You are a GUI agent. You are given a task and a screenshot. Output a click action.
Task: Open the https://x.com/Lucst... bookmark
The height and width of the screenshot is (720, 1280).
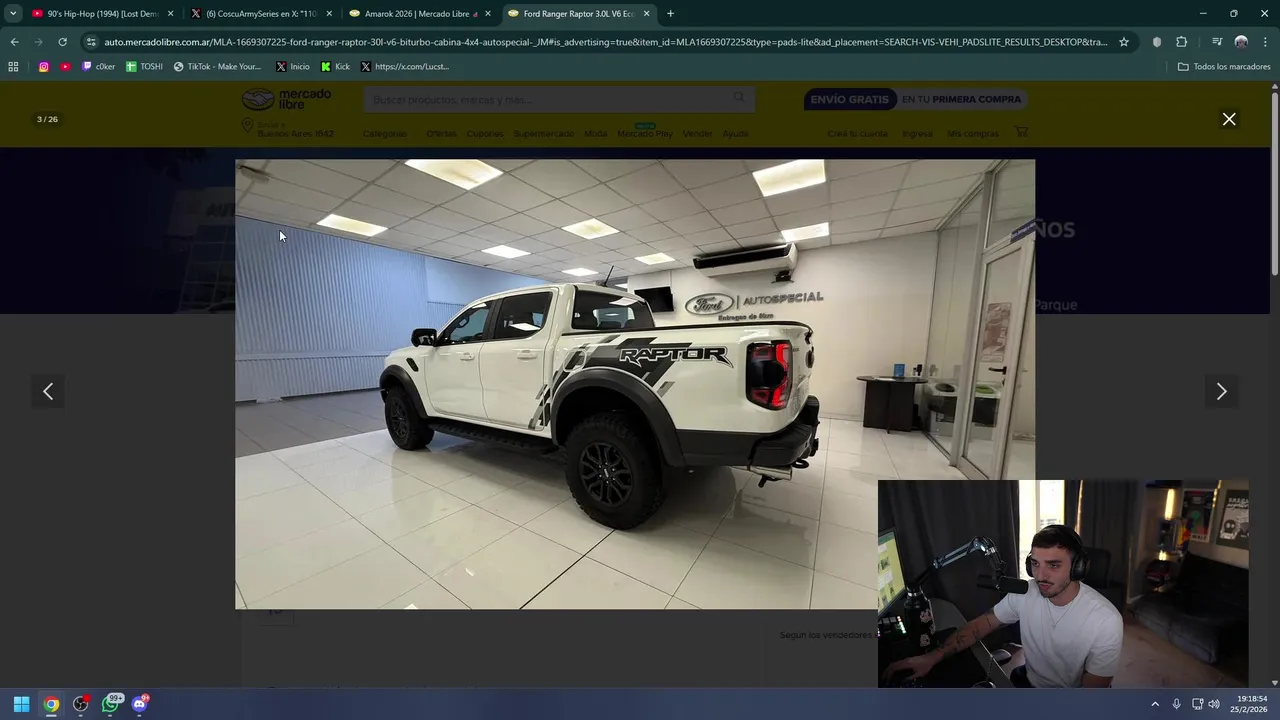tap(405, 67)
